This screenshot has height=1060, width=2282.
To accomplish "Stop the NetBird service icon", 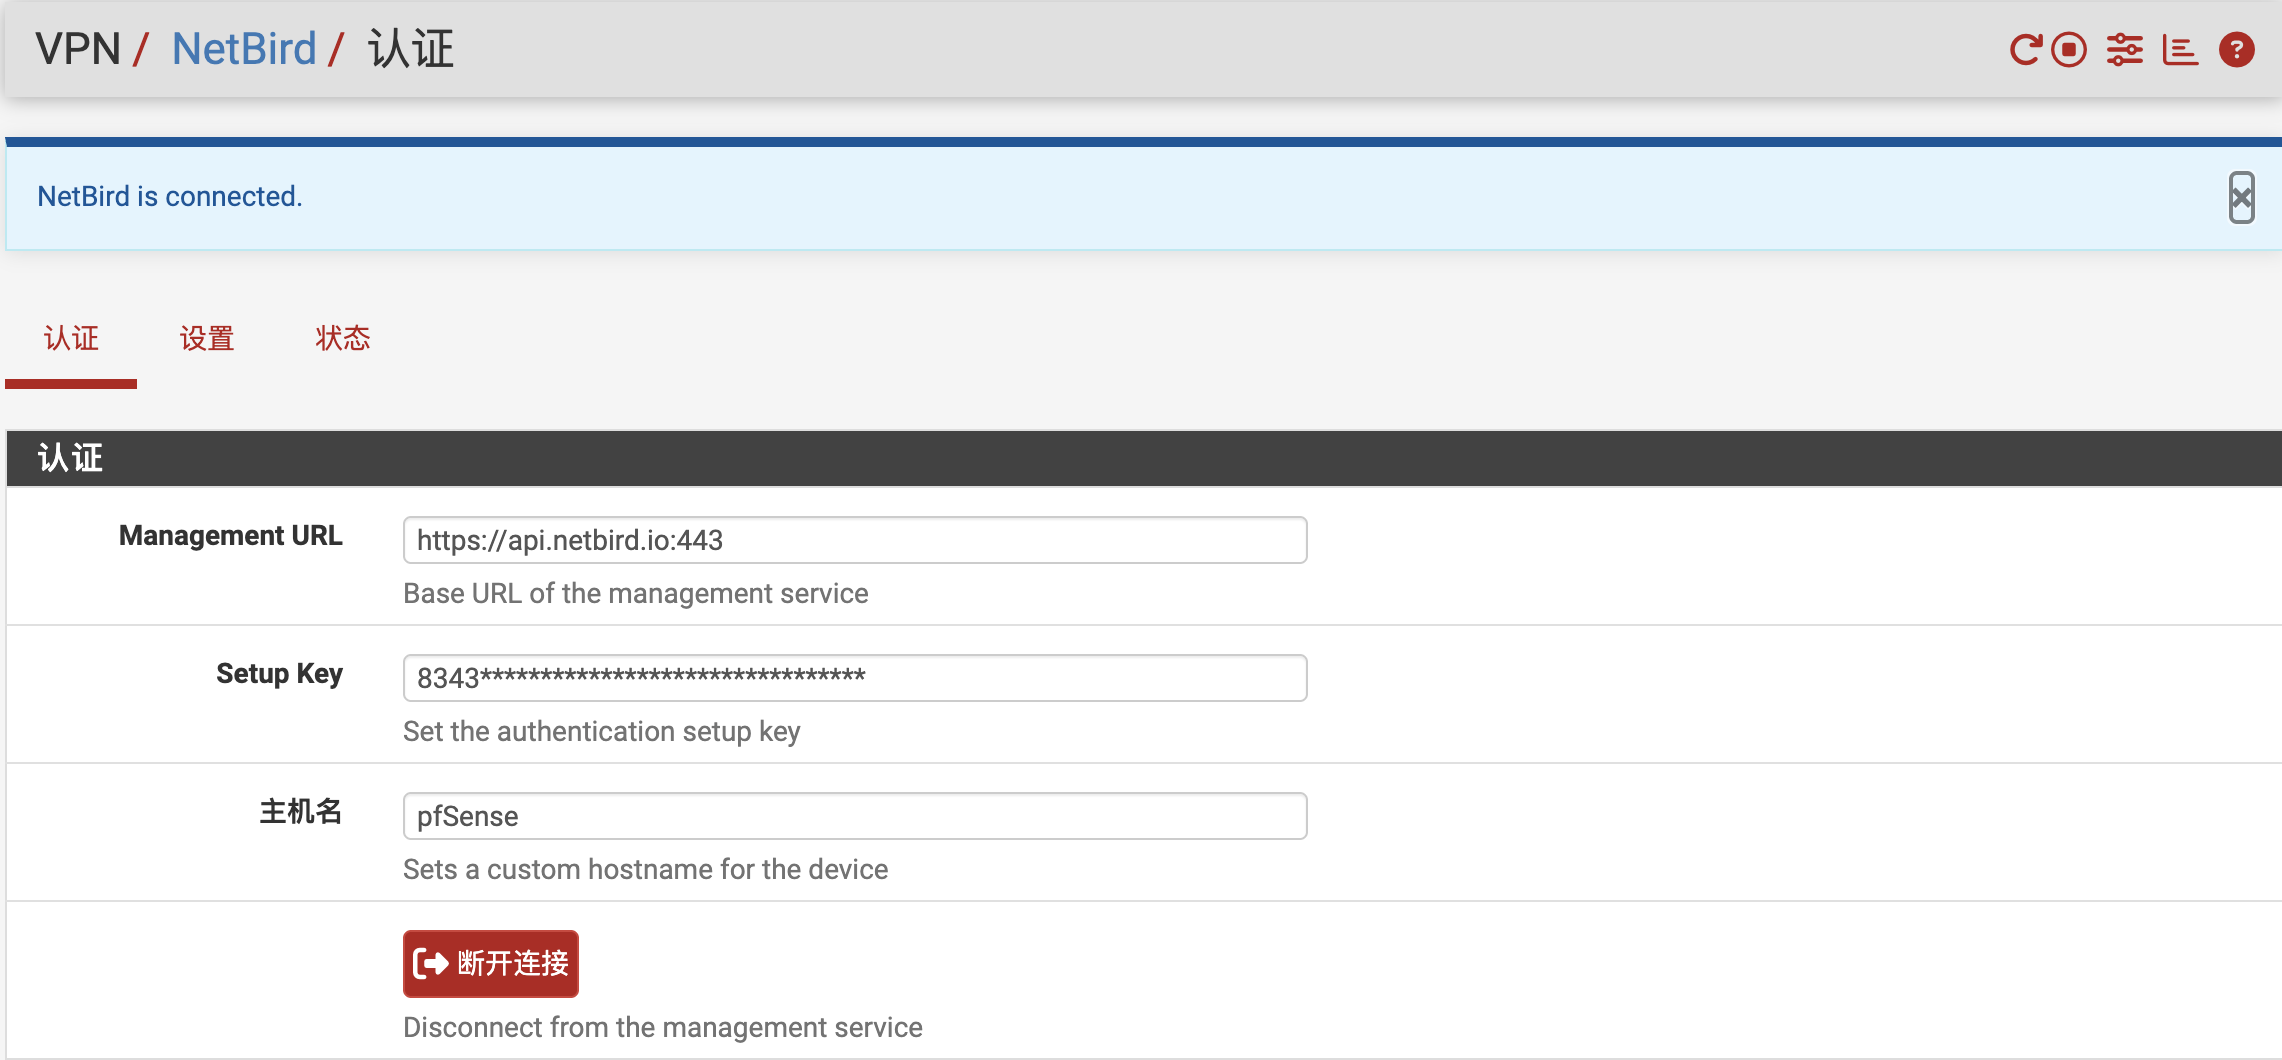I will click(x=2069, y=49).
